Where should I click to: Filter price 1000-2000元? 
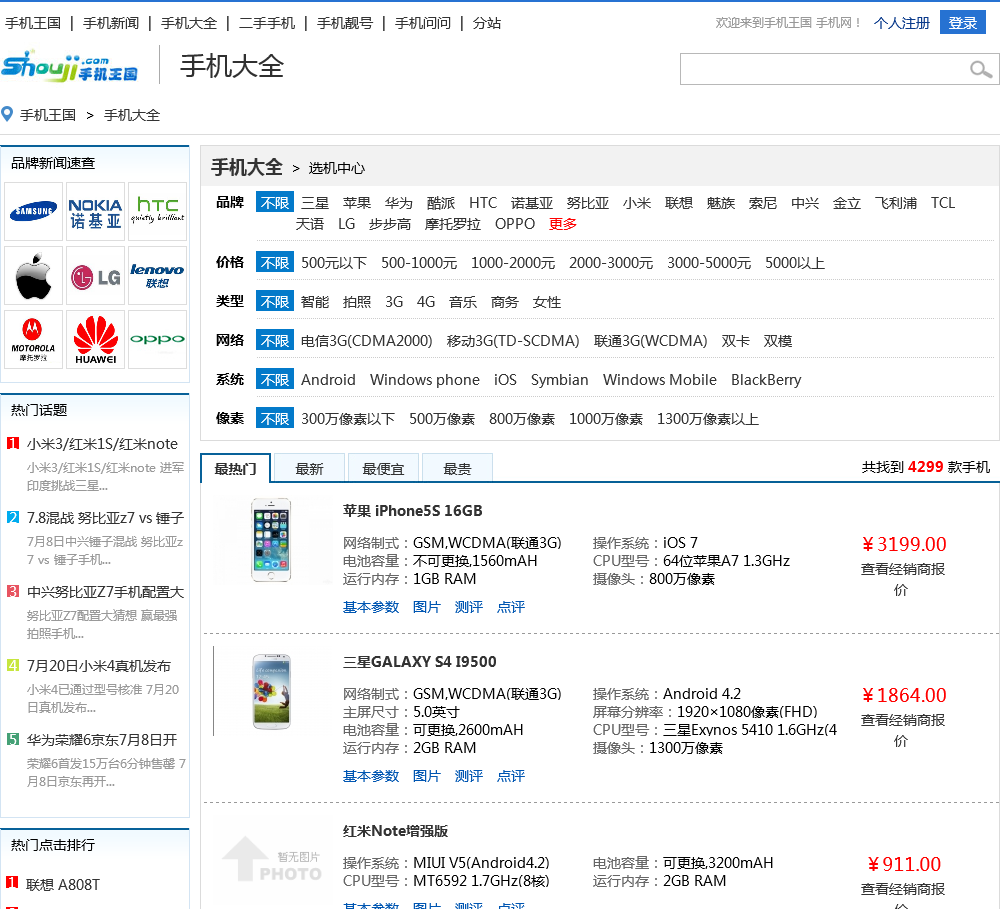pyautogui.click(x=513, y=263)
